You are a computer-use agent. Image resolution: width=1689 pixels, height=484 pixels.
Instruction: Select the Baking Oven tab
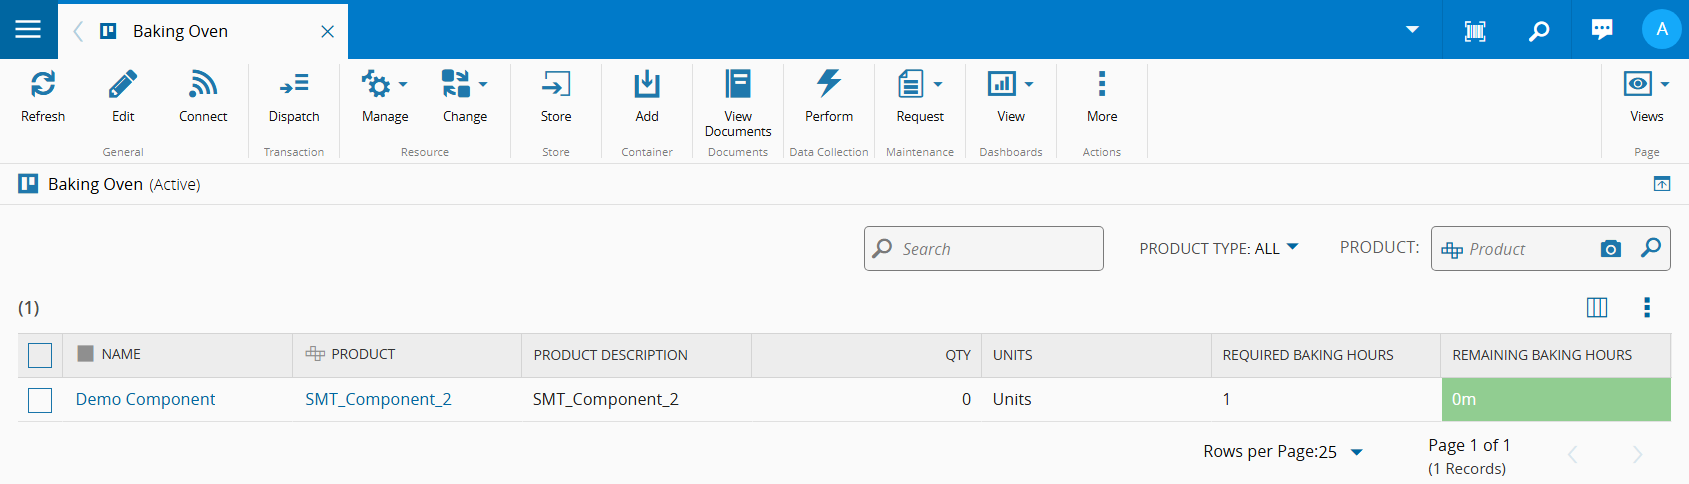pos(181,31)
